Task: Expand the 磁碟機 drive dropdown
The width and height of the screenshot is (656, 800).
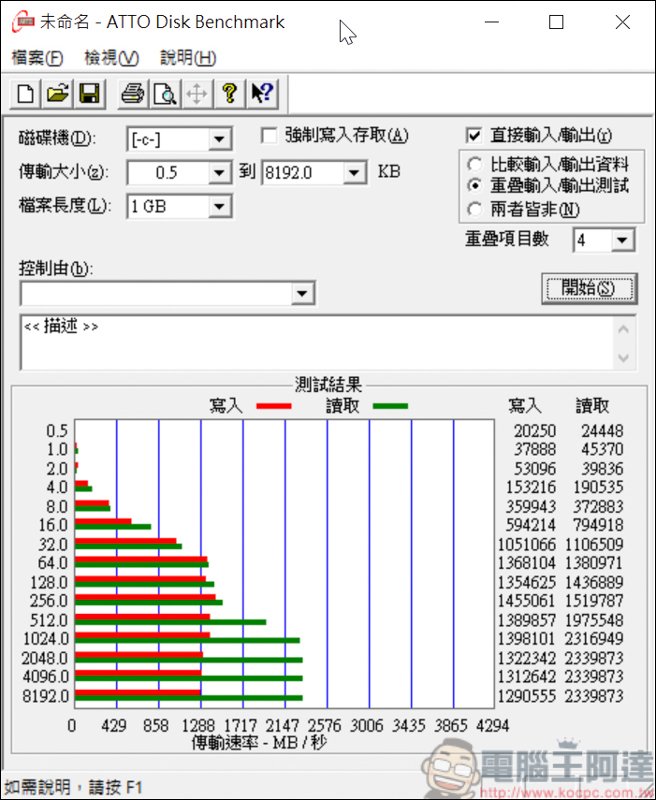Action: tap(219, 139)
